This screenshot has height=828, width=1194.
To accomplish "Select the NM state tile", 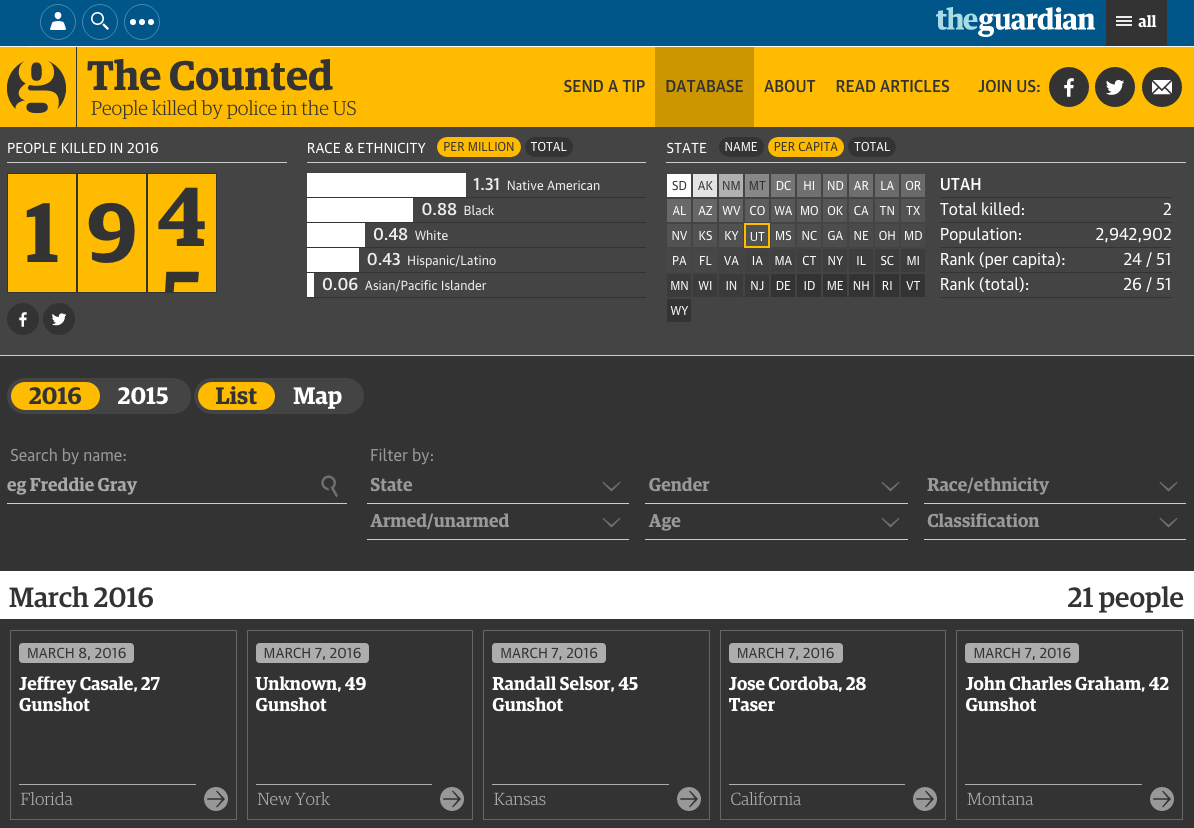I will coord(731,186).
